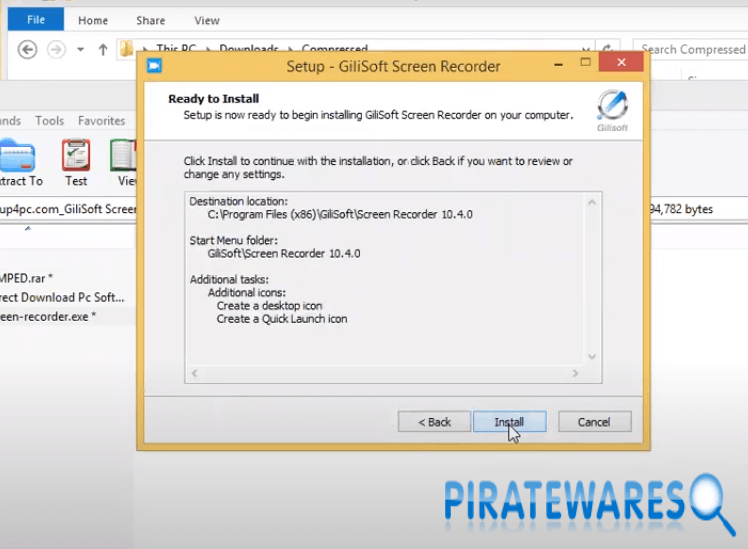Click the GiliSoft logo in the setup header
Viewport: 748px width, 549px height.
612,108
